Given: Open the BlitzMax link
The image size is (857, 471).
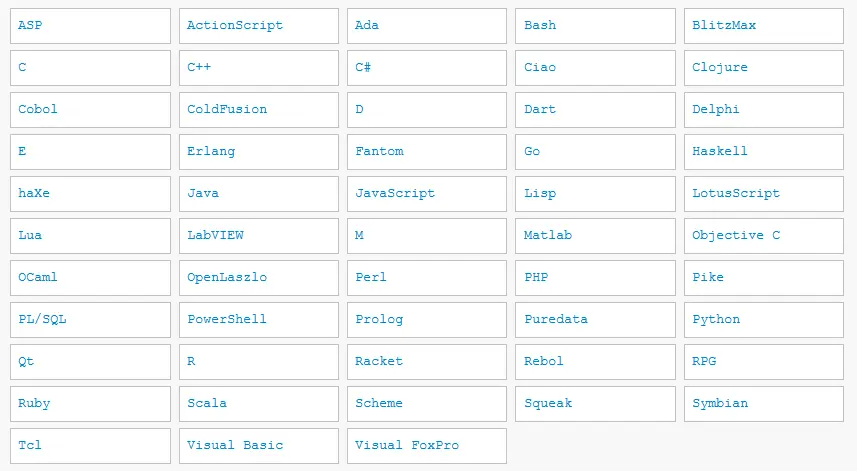Looking at the screenshot, I should coord(724,25).
